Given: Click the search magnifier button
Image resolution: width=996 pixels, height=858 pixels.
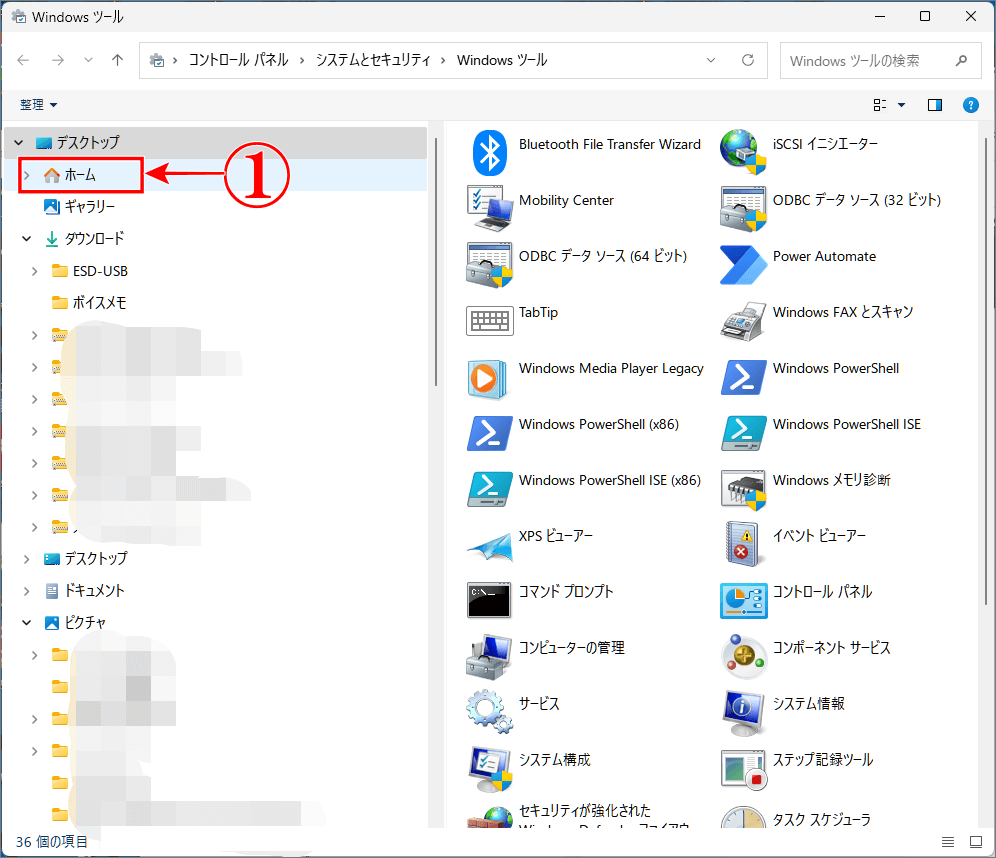Looking at the screenshot, I should tap(961, 61).
